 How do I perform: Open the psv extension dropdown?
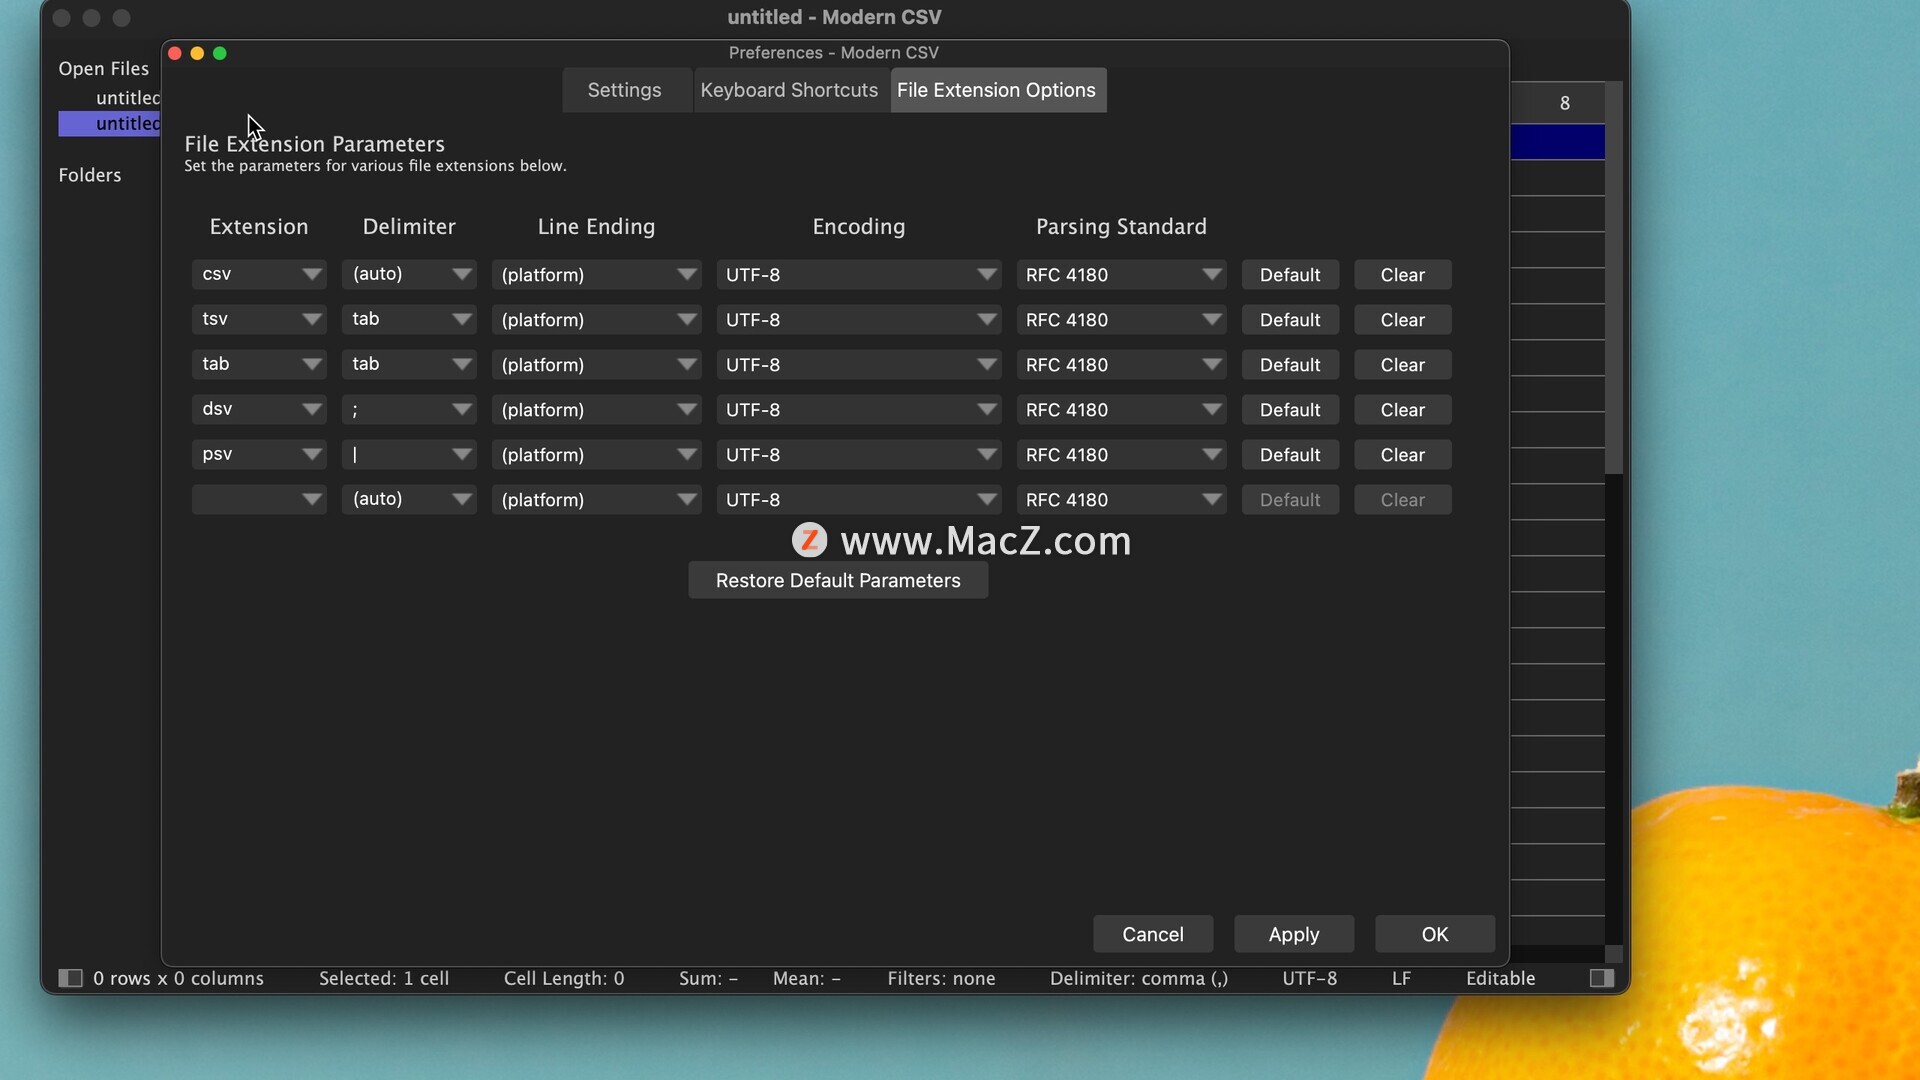259,454
